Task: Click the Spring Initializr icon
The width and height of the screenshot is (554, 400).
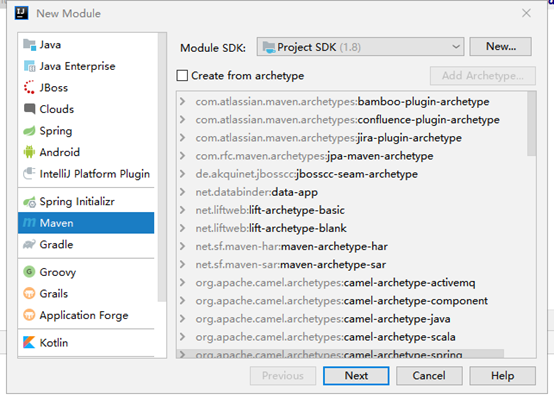Action: [x=29, y=202]
